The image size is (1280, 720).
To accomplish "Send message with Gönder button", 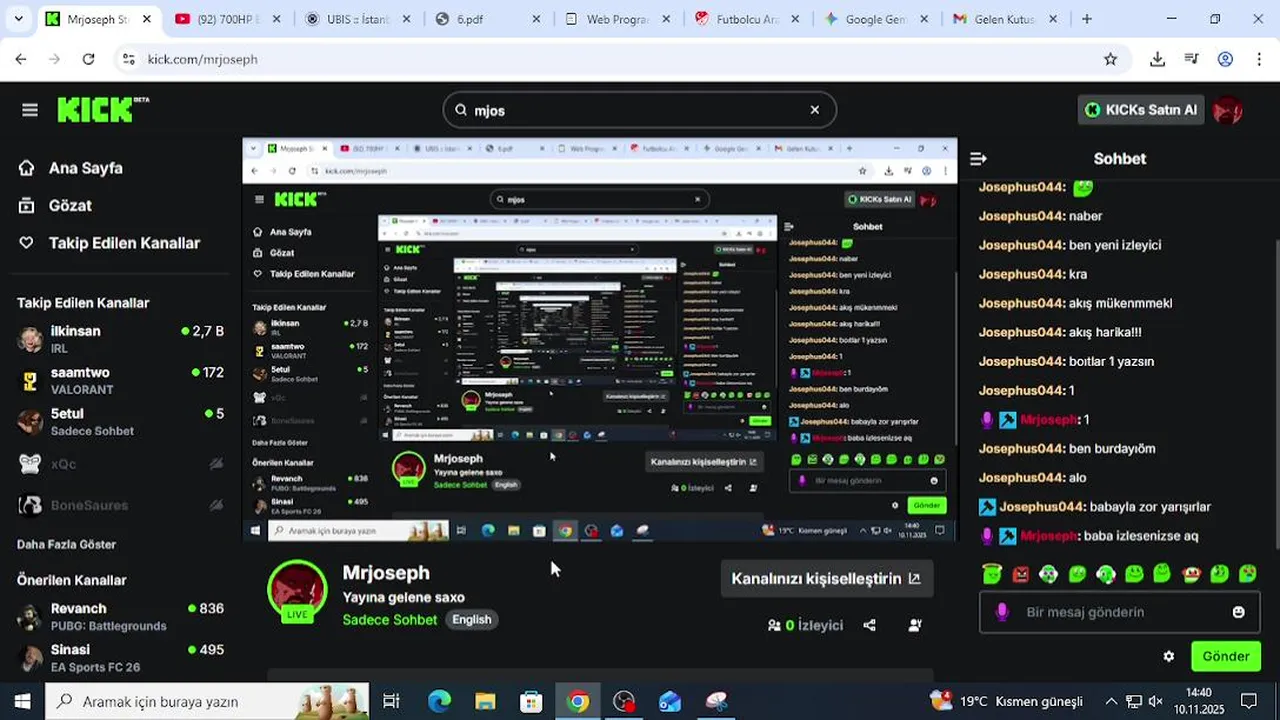I will pos(1226,656).
